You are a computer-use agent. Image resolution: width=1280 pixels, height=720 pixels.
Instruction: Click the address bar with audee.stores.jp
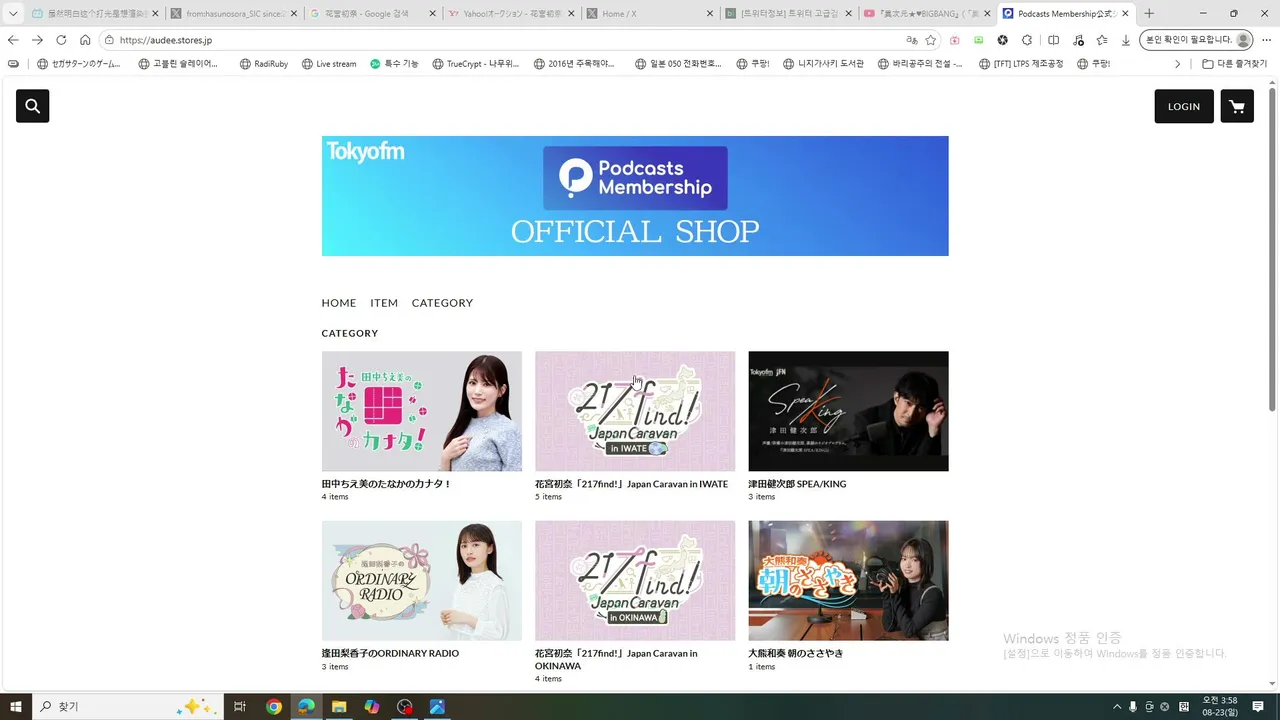pos(500,40)
